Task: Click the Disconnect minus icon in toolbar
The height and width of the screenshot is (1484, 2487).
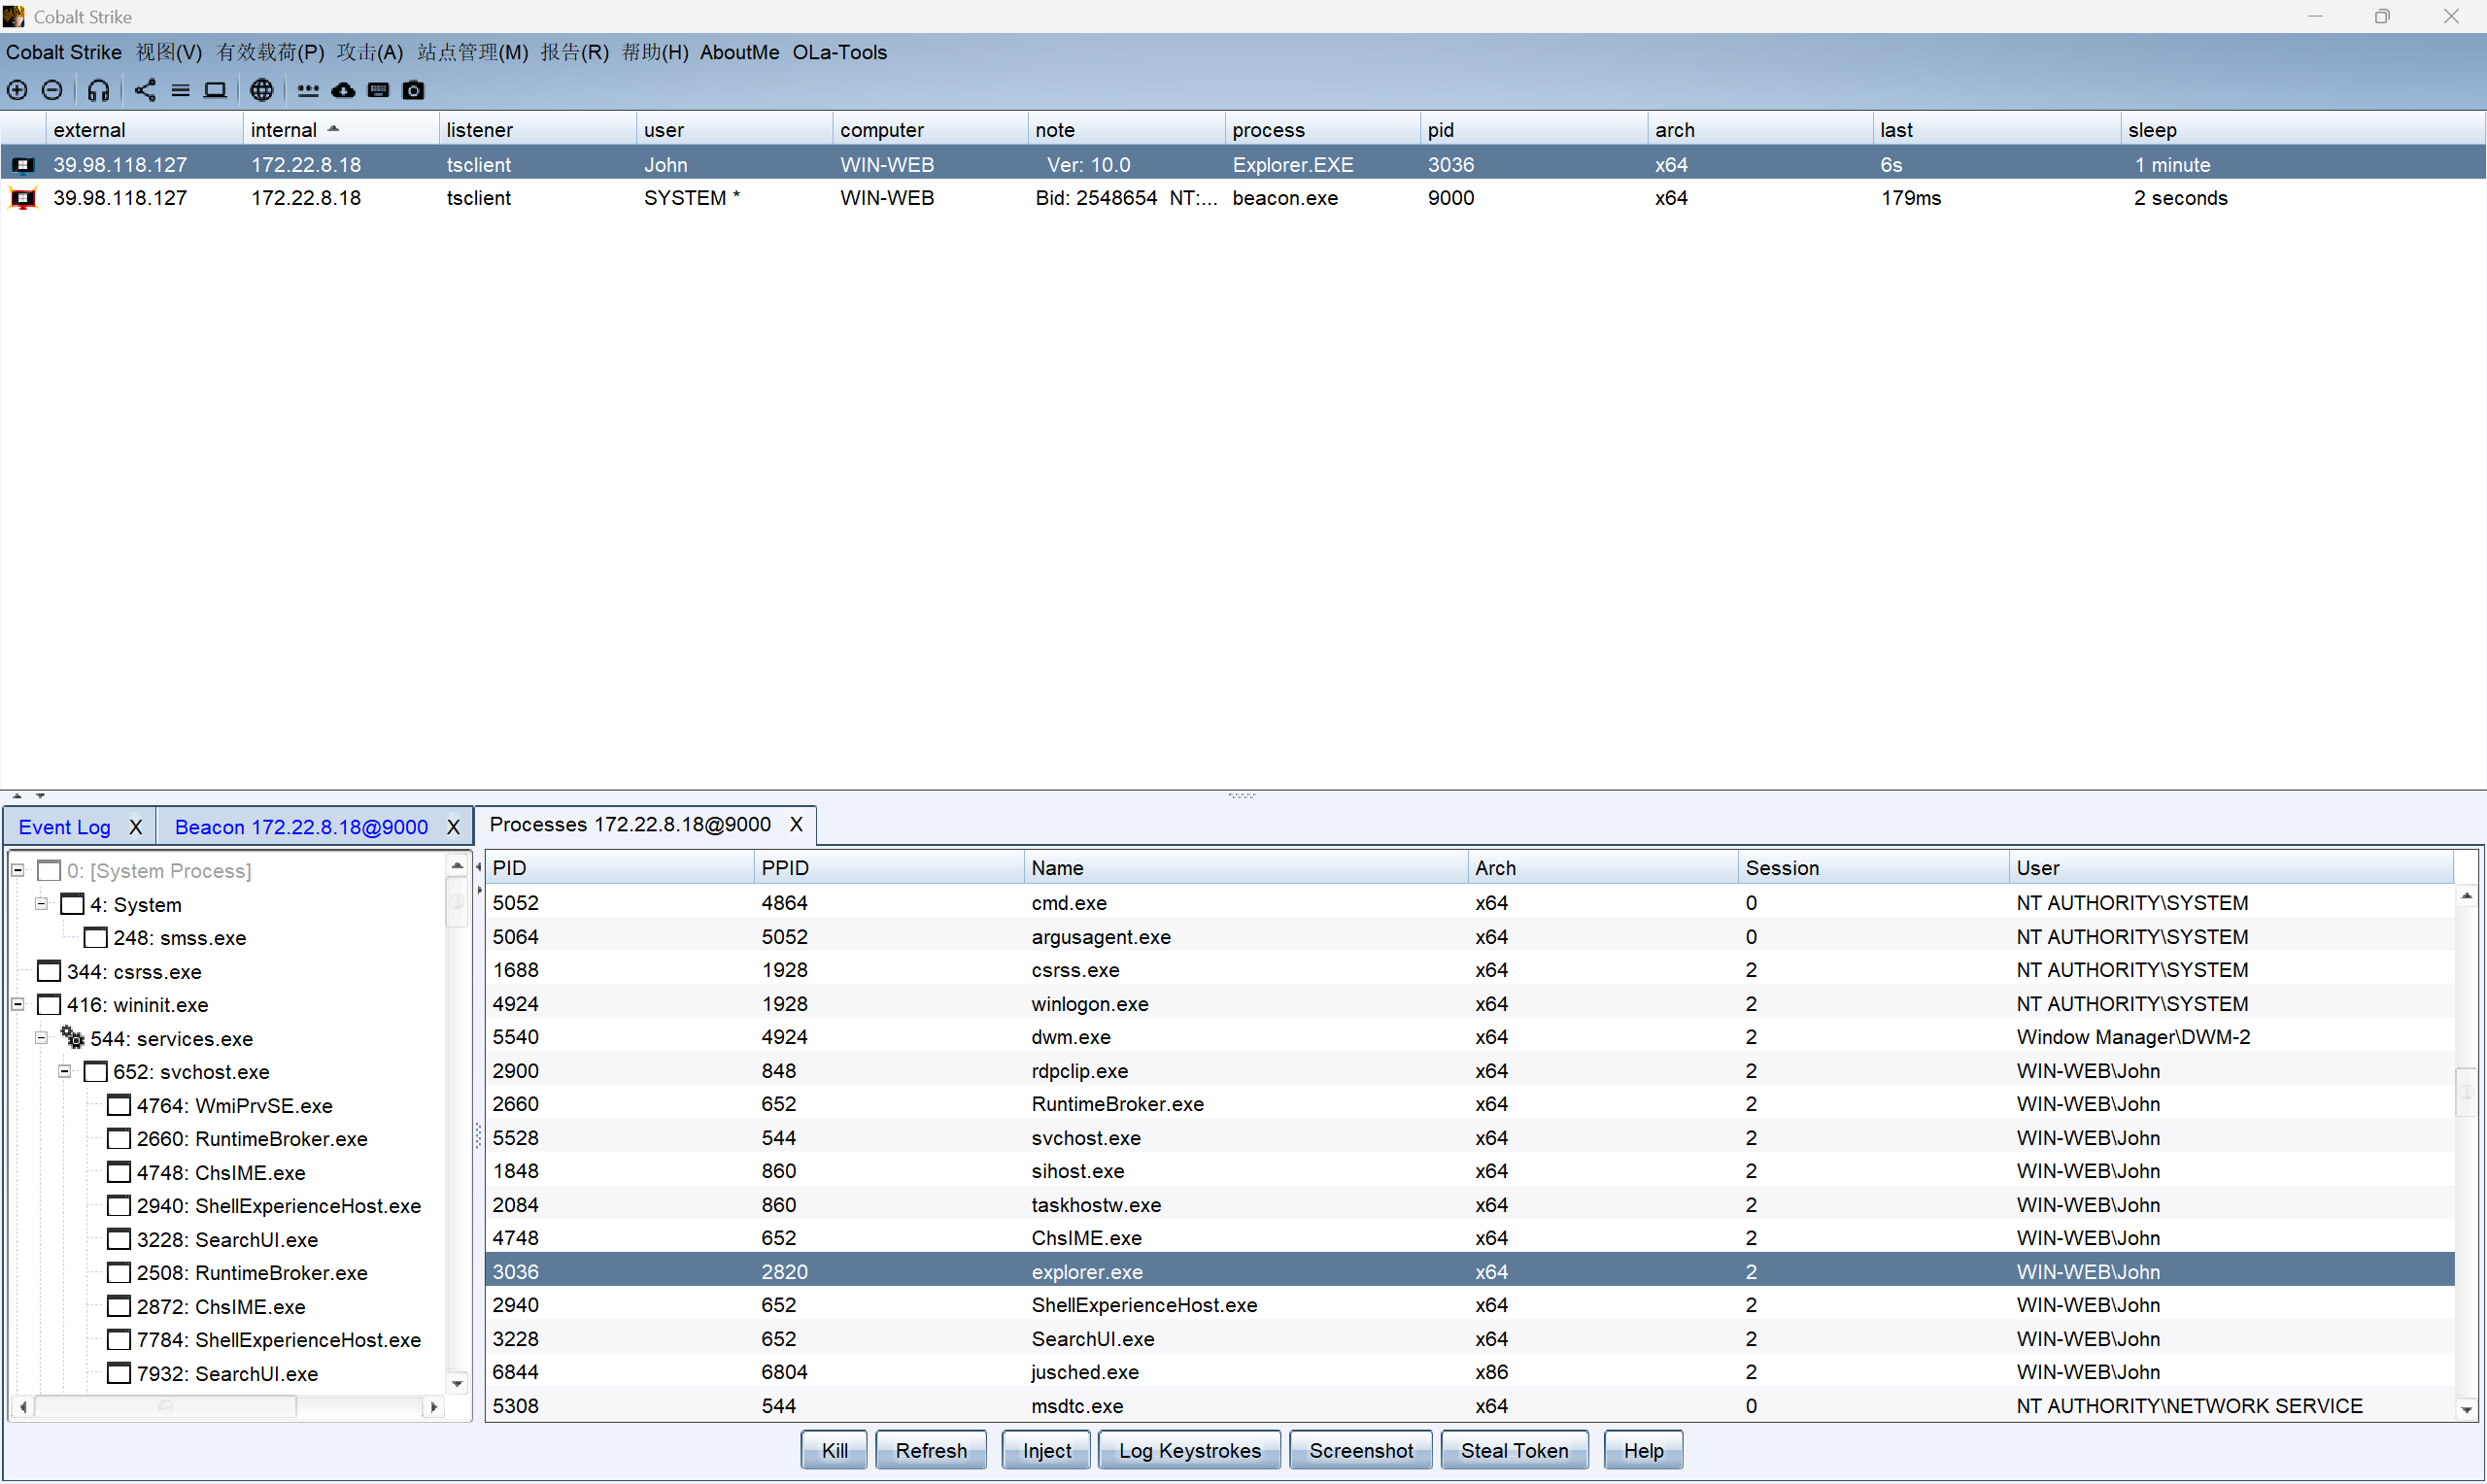Action: point(52,90)
